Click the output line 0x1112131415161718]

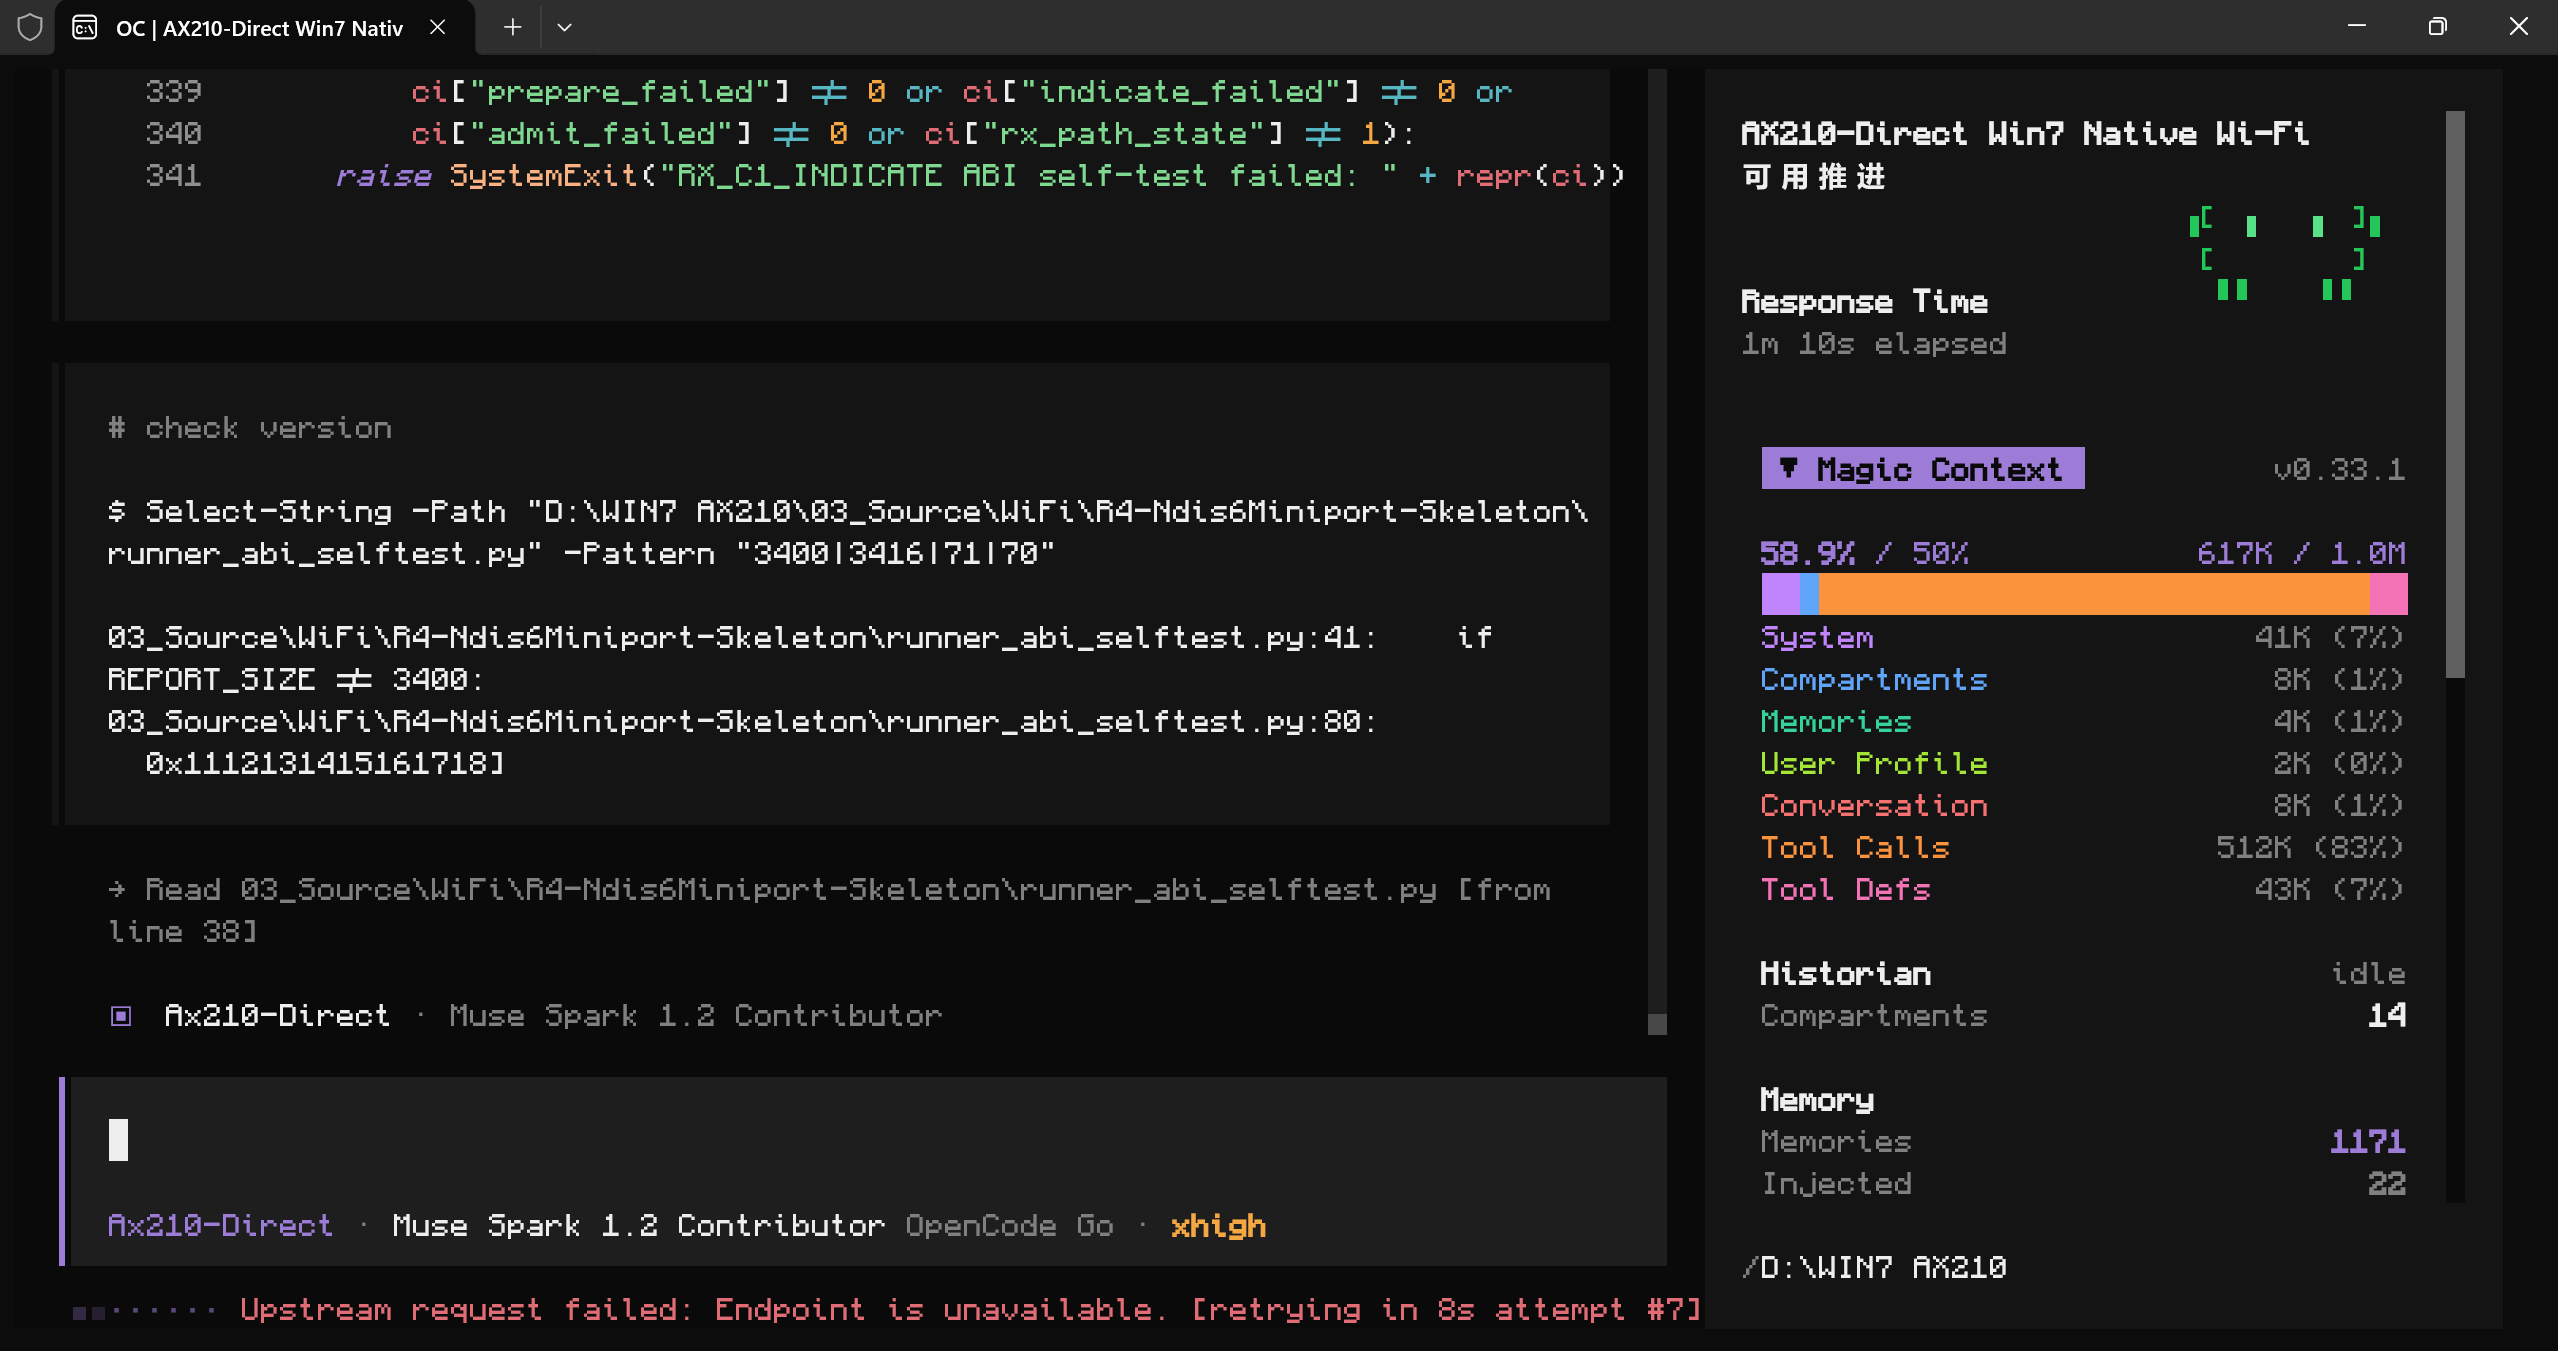(325, 763)
